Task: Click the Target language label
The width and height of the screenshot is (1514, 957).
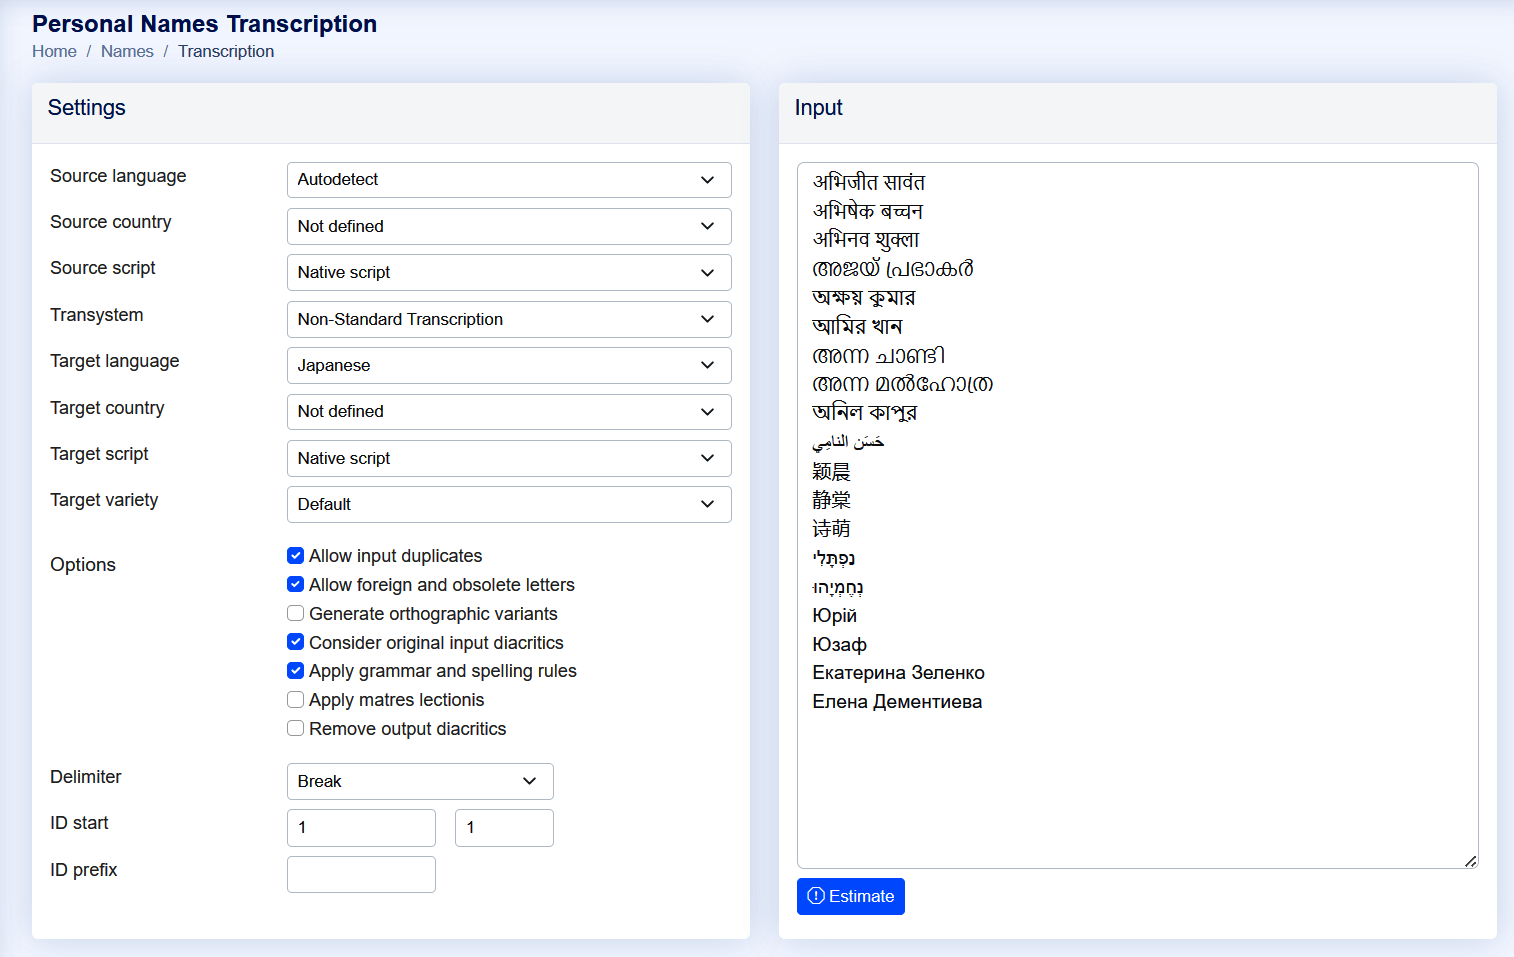Action: 115,361
